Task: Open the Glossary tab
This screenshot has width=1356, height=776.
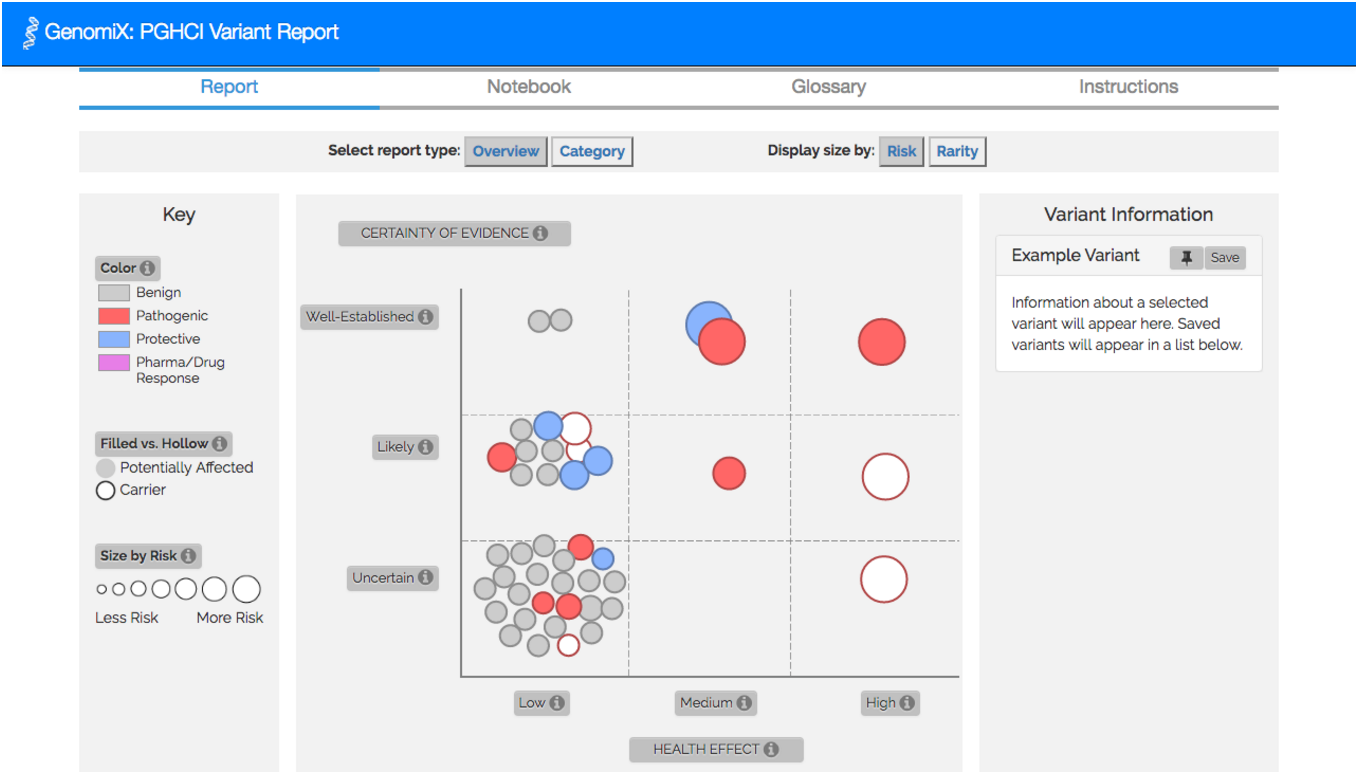Action: (x=828, y=87)
